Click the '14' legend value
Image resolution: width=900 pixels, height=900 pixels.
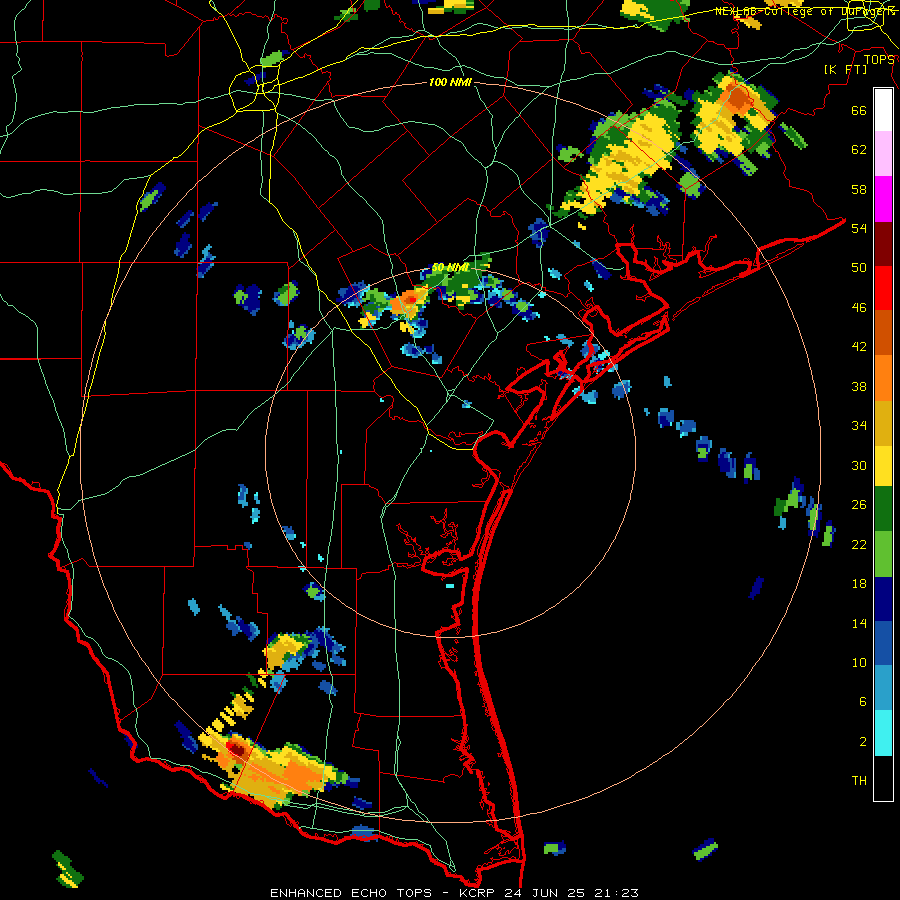coord(859,623)
